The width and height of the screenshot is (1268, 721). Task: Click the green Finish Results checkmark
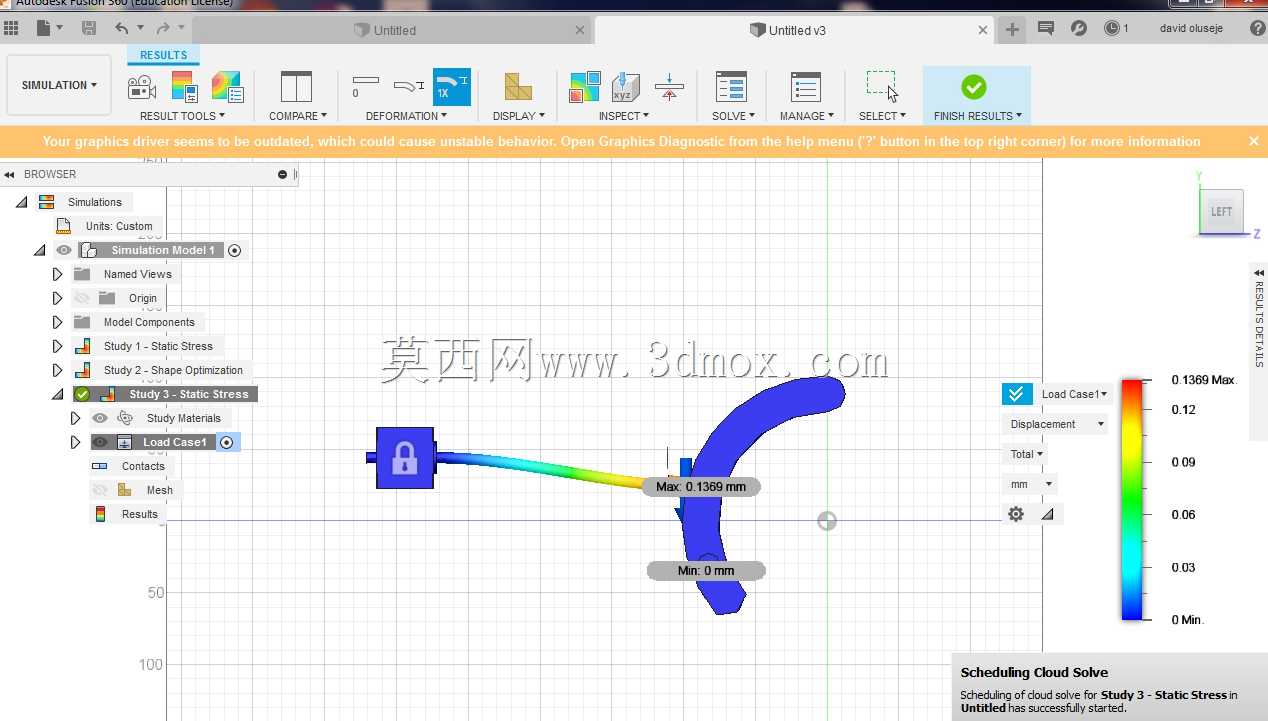[974, 87]
